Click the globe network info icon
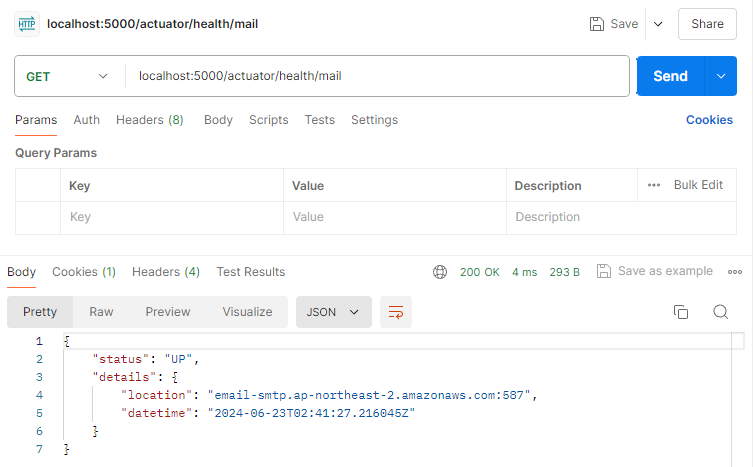 pyautogui.click(x=440, y=272)
